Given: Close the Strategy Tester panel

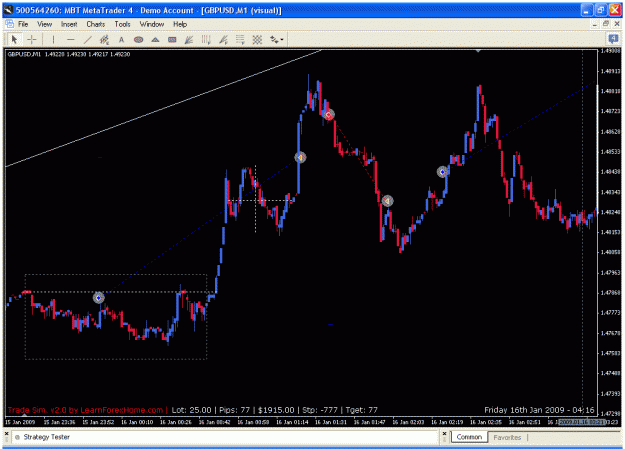Looking at the screenshot, I should pos(6,433).
